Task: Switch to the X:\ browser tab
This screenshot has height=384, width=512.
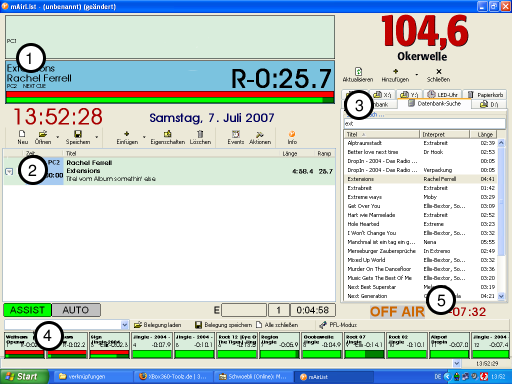Action: [x=382, y=95]
